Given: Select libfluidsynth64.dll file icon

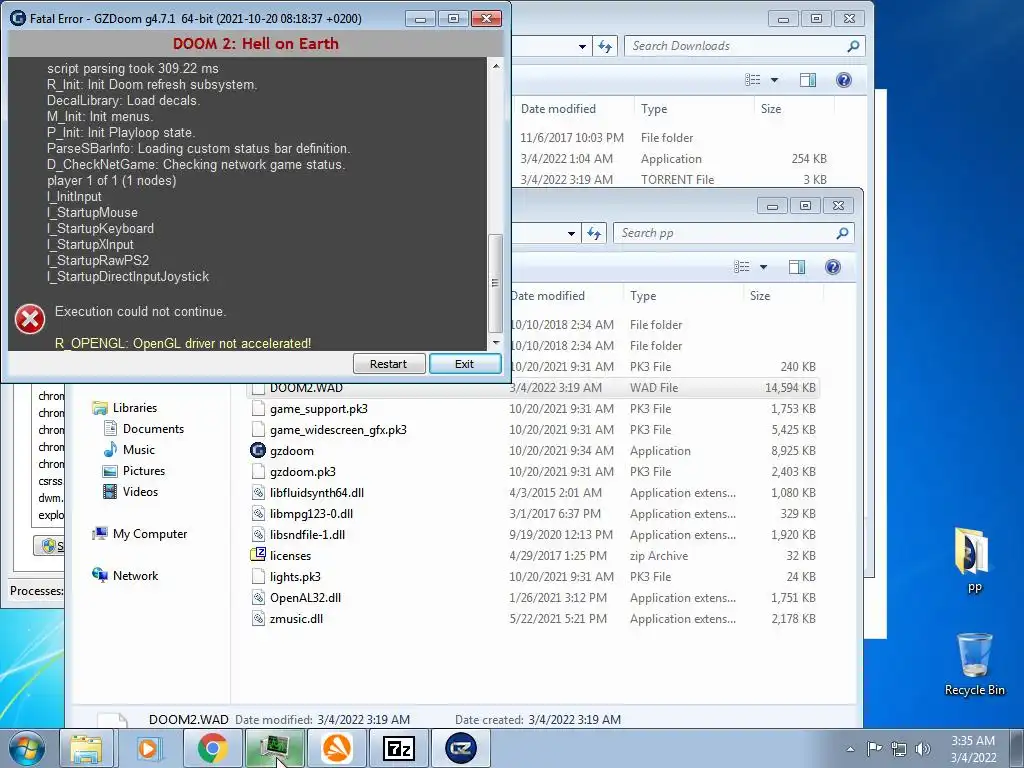Looking at the screenshot, I should point(258,492).
